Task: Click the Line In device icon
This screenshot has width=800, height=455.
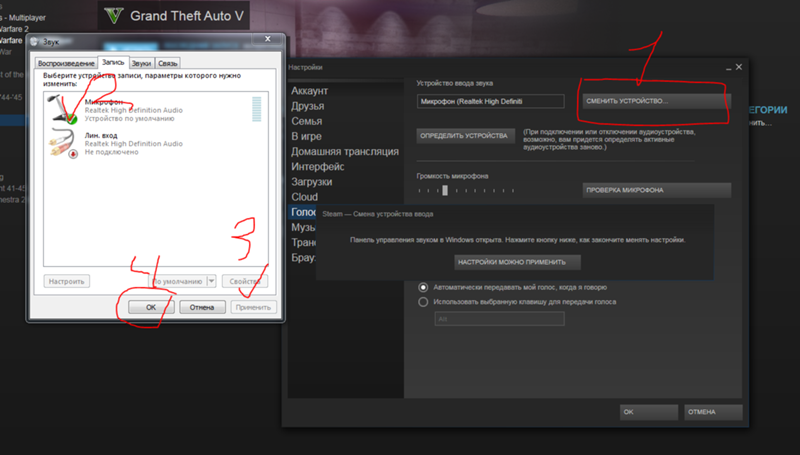Action: pyautogui.click(x=63, y=143)
